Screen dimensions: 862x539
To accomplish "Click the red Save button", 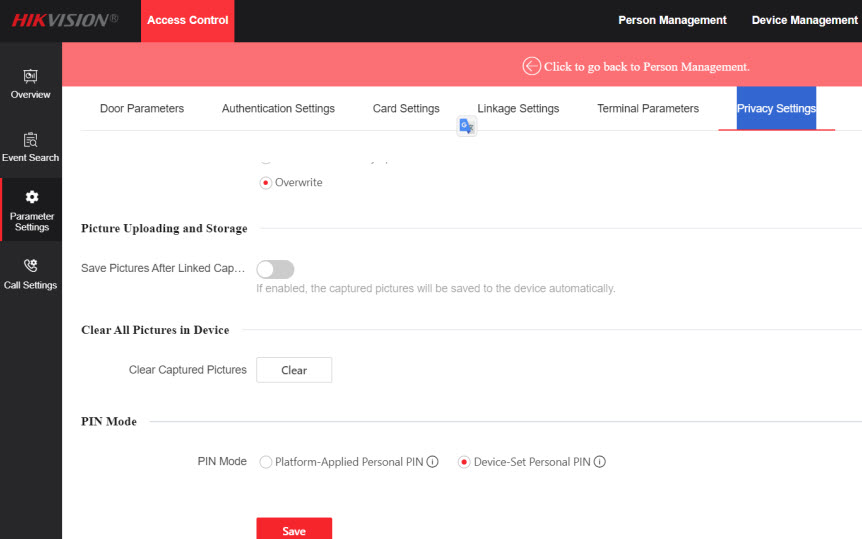I will point(294,530).
